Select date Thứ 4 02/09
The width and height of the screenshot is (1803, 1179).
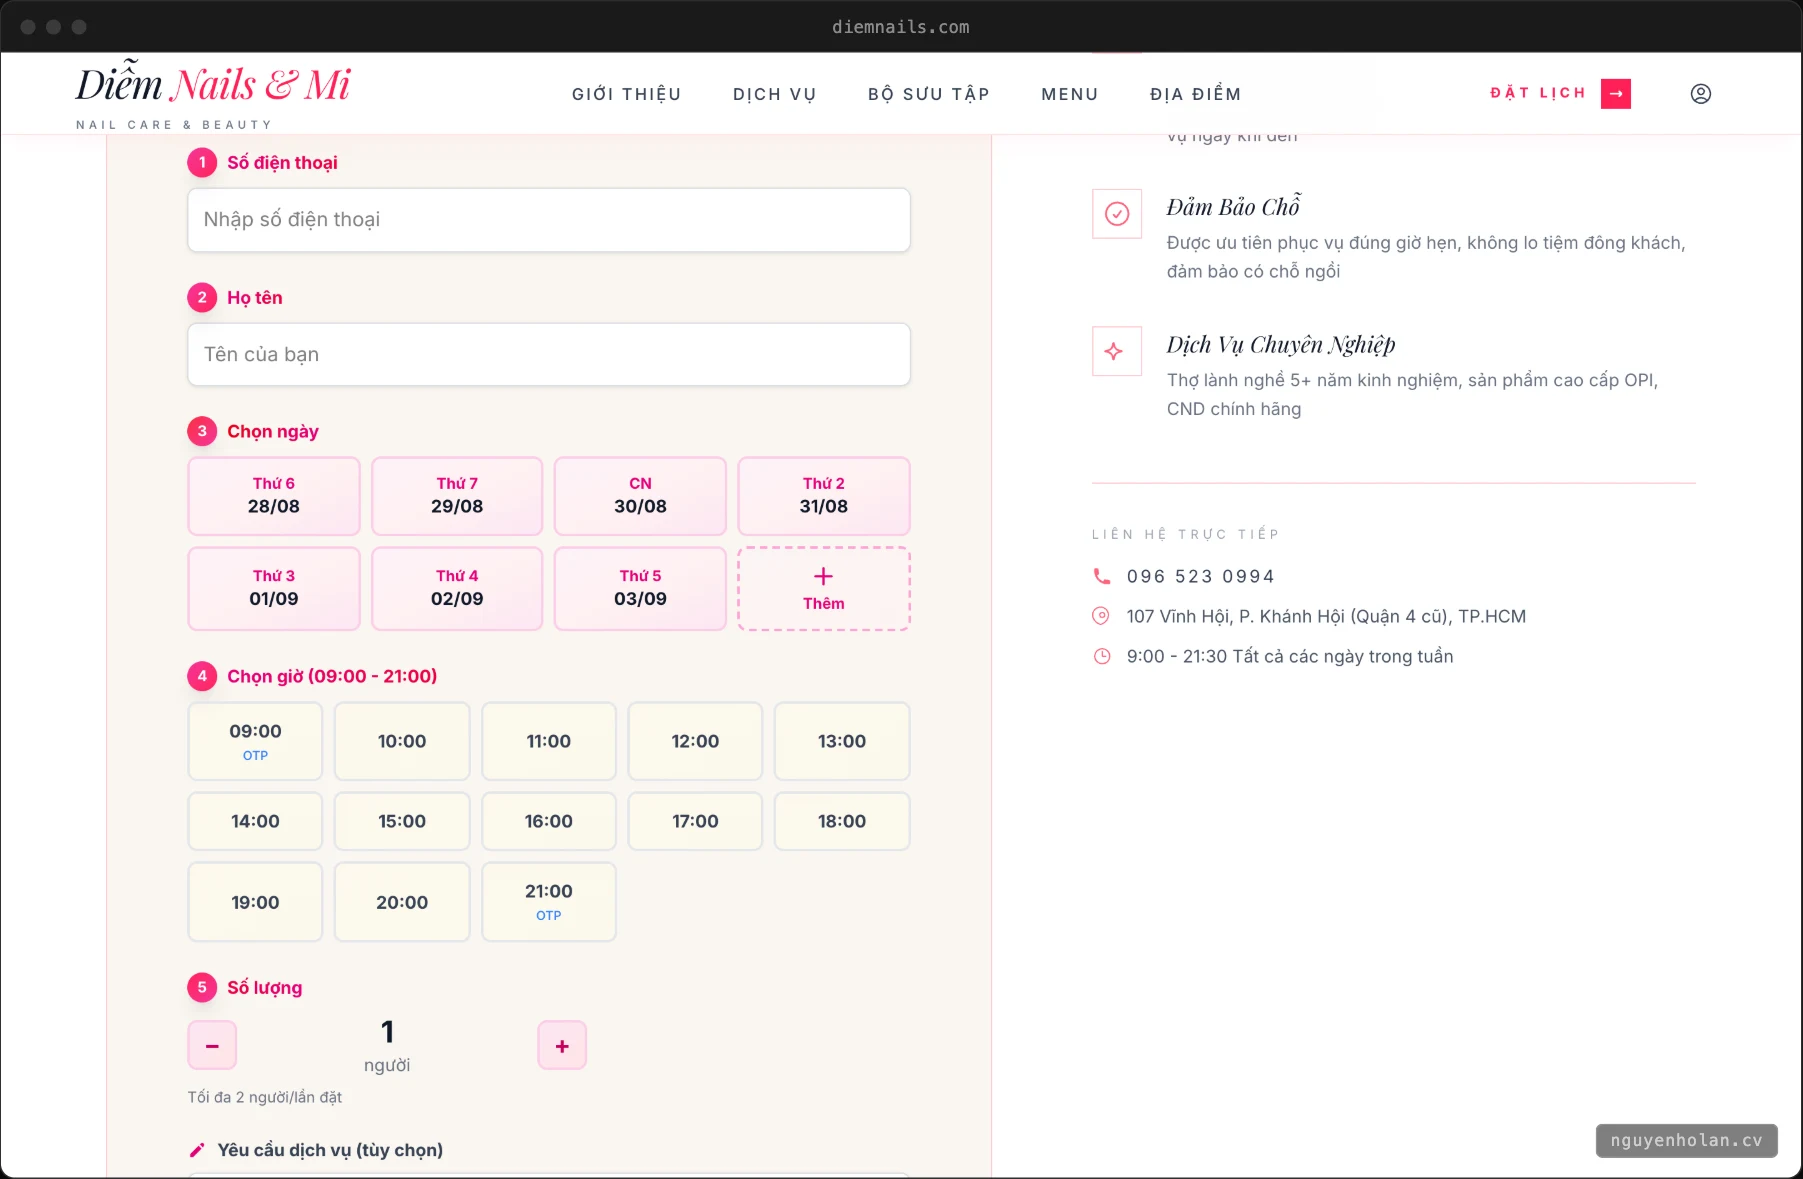click(457, 588)
